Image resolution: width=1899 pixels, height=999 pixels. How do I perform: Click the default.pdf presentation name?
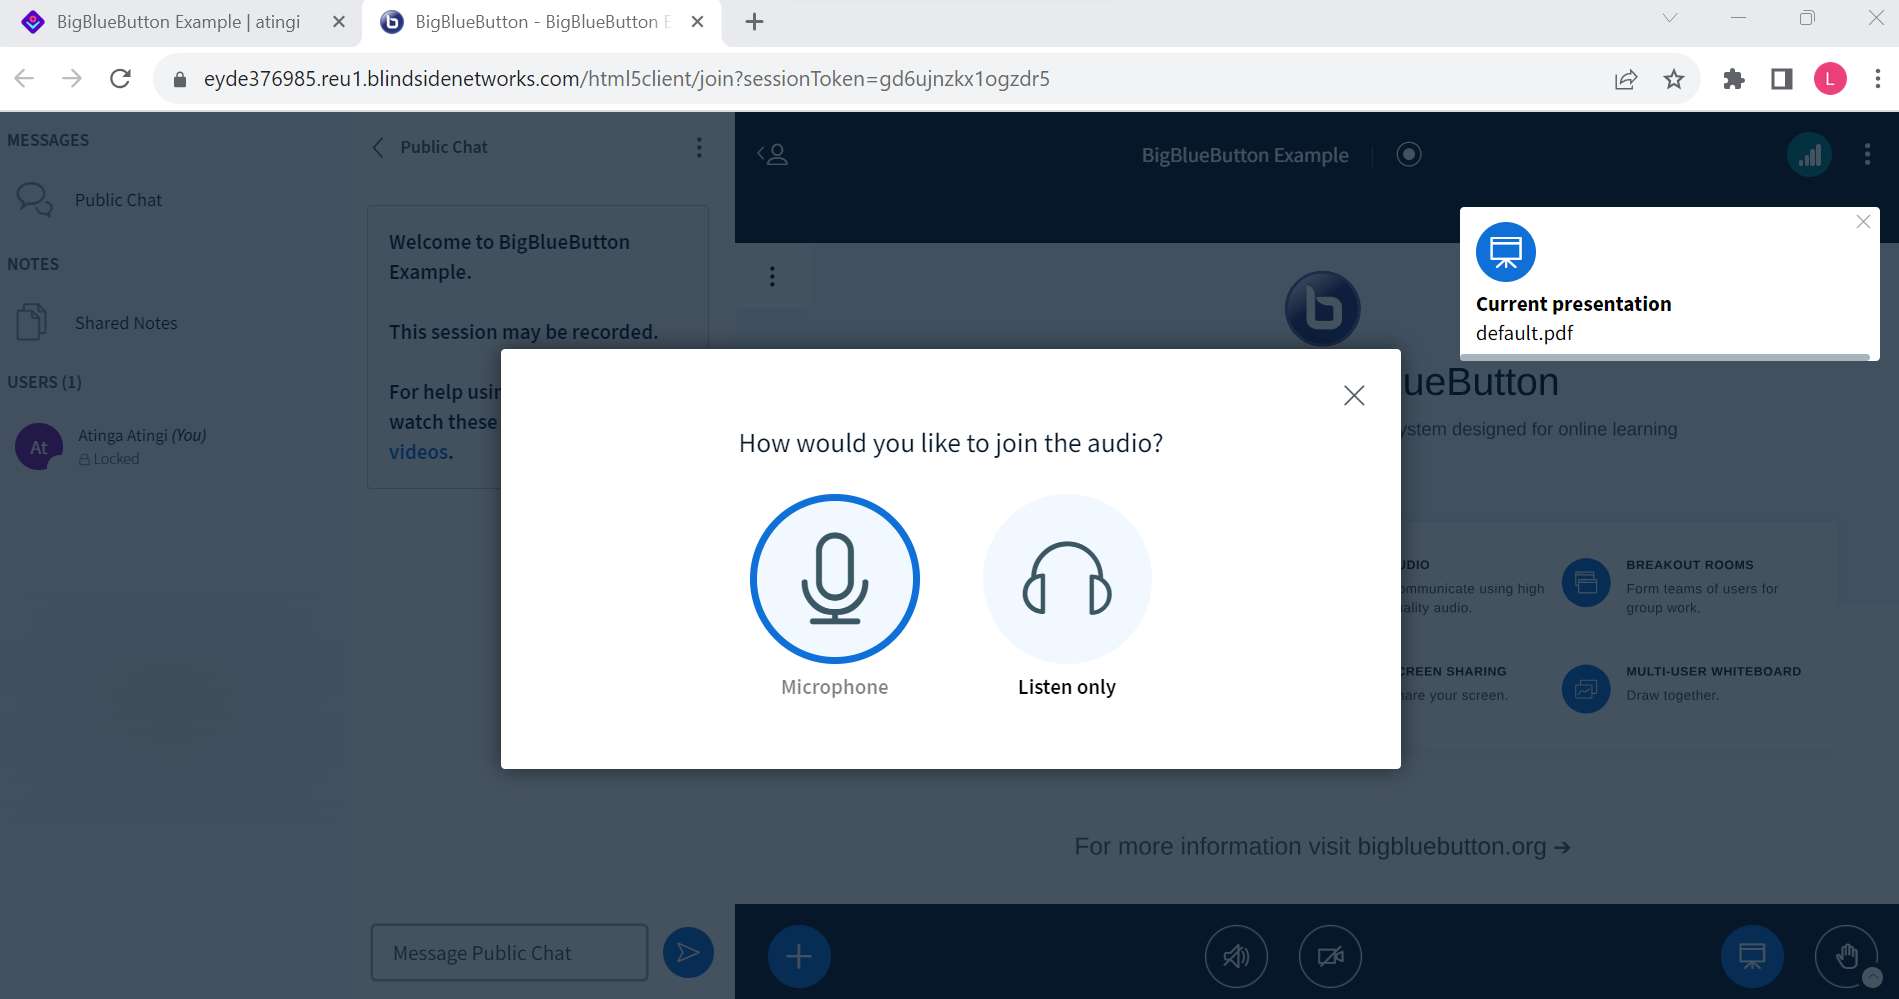1524,333
